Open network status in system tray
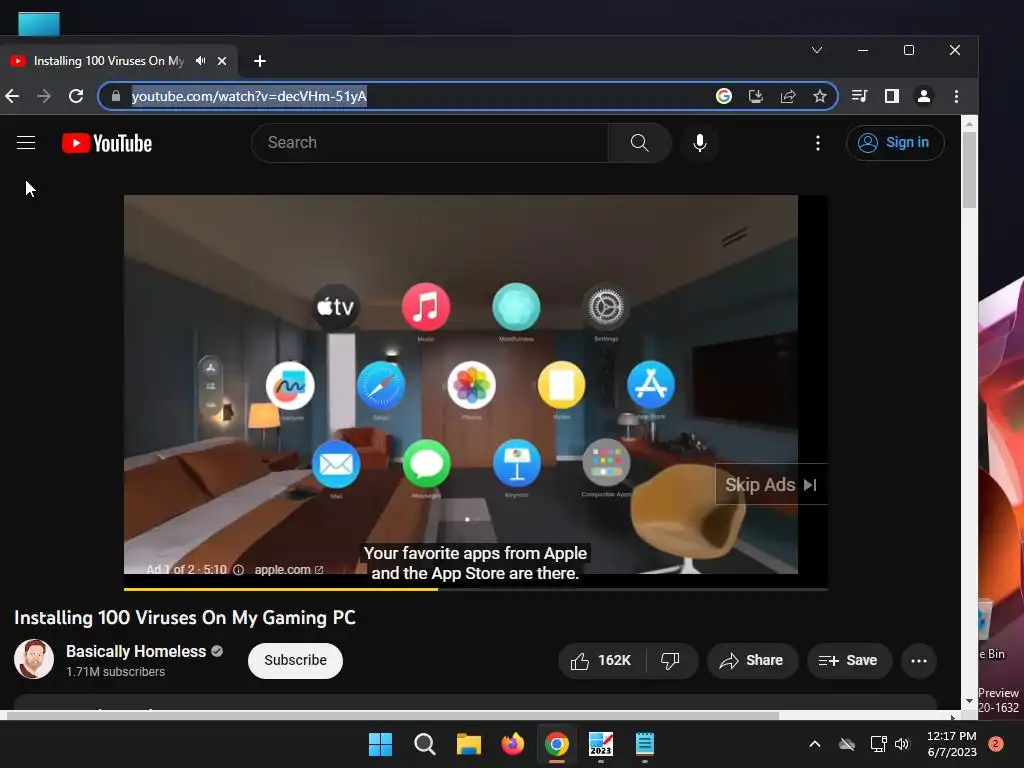The width and height of the screenshot is (1024, 768). 878,744
